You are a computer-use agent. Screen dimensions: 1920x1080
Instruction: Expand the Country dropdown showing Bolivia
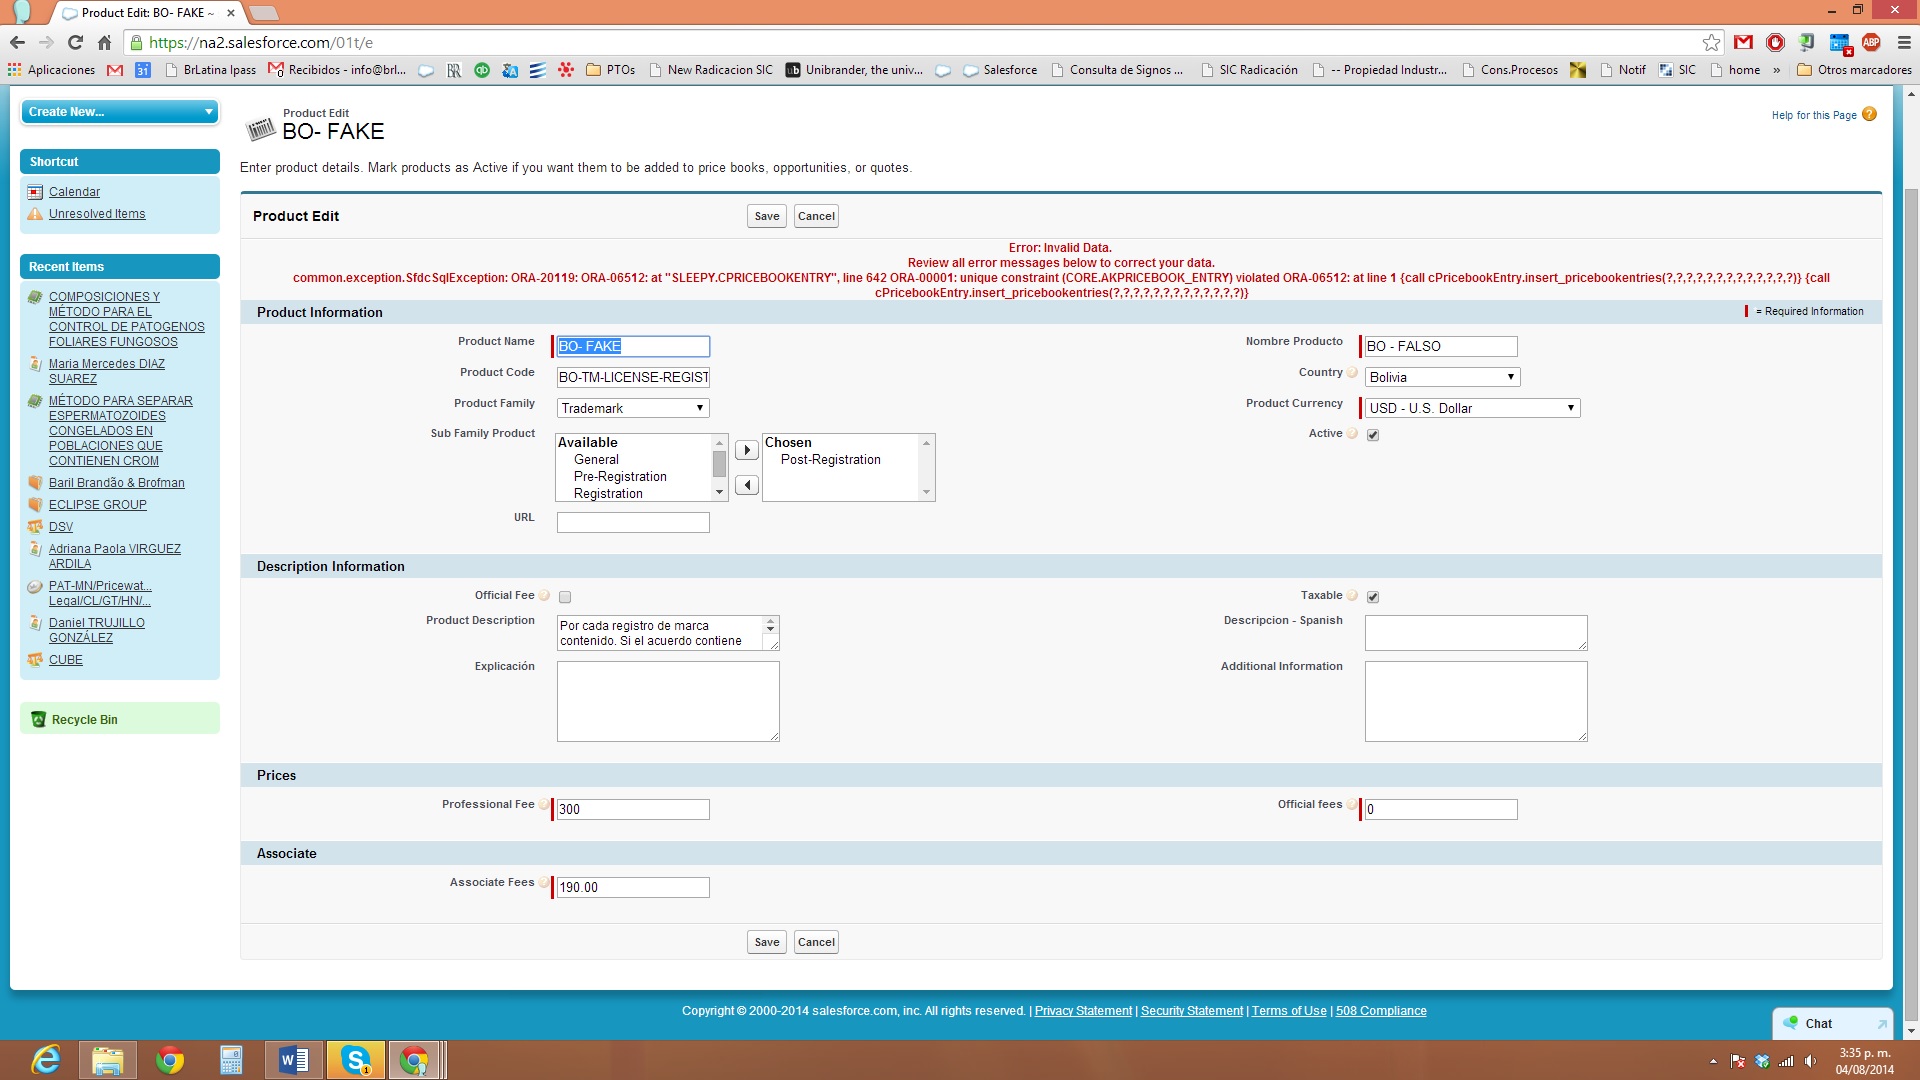click(x=1441, y=377)
